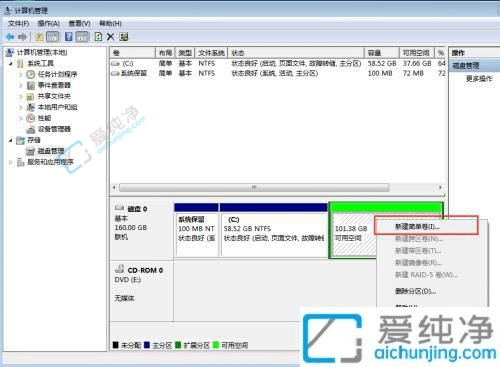Select the 设备管理器 icon in tree
The height and width of the screenshot is (367, 500).
pos(31,129)
